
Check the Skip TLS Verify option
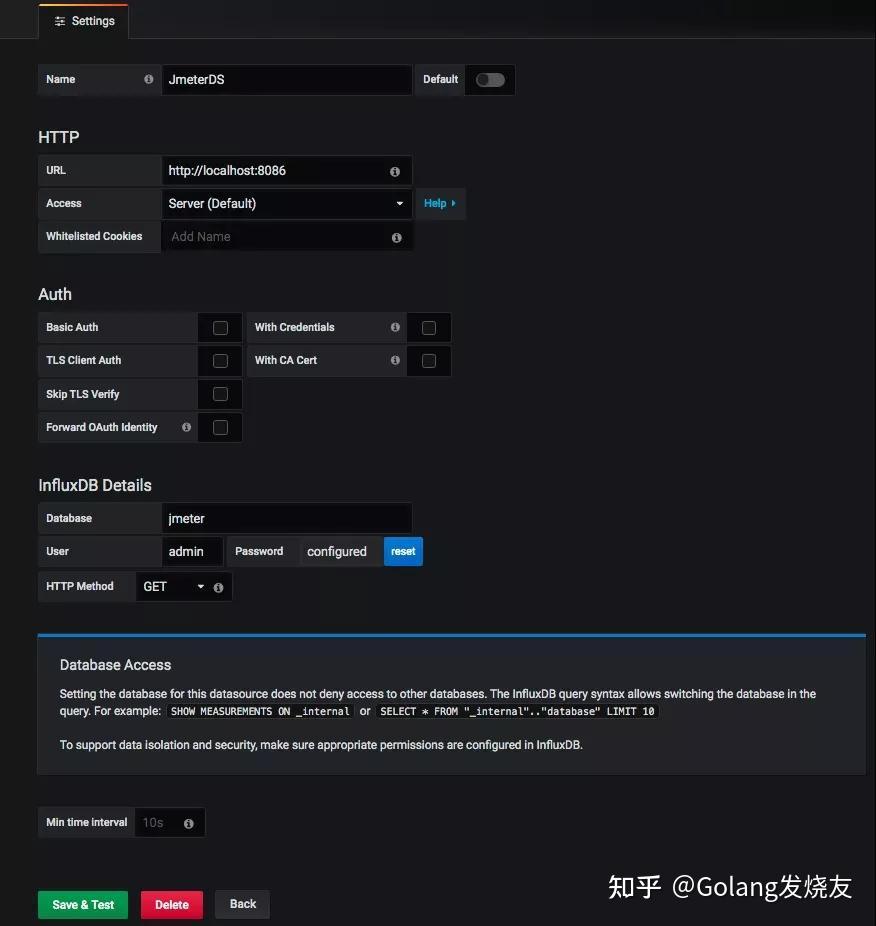[x=220, y=394]
